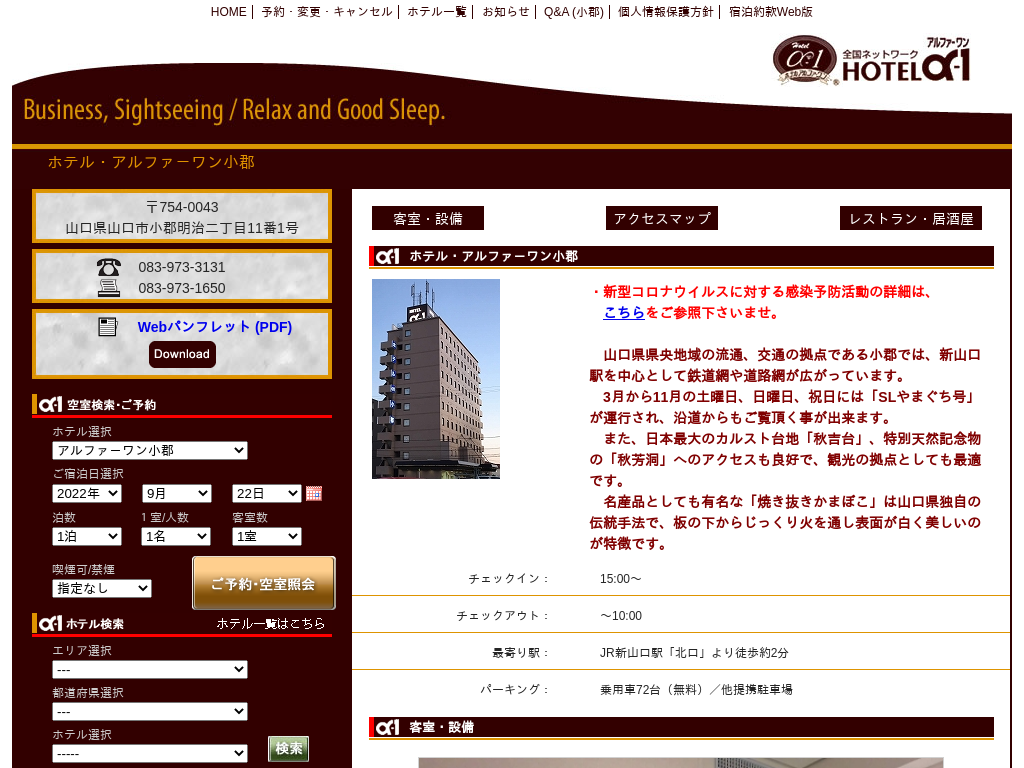
Task: Open Webパンフレット (PDF) link
Action: [x=214, y=327]
